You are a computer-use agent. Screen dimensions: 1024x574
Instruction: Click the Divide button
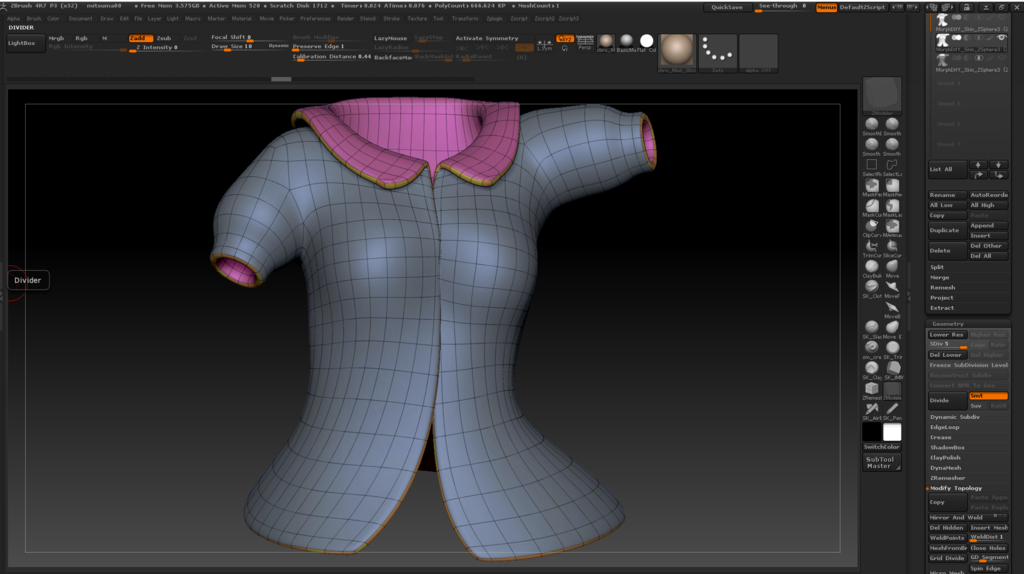click(947, 400)
